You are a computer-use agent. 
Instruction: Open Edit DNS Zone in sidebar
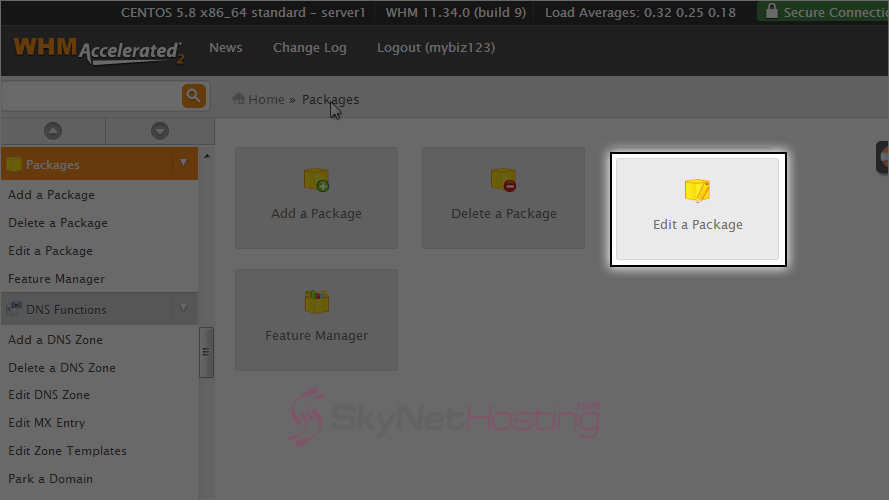[49, 395]
